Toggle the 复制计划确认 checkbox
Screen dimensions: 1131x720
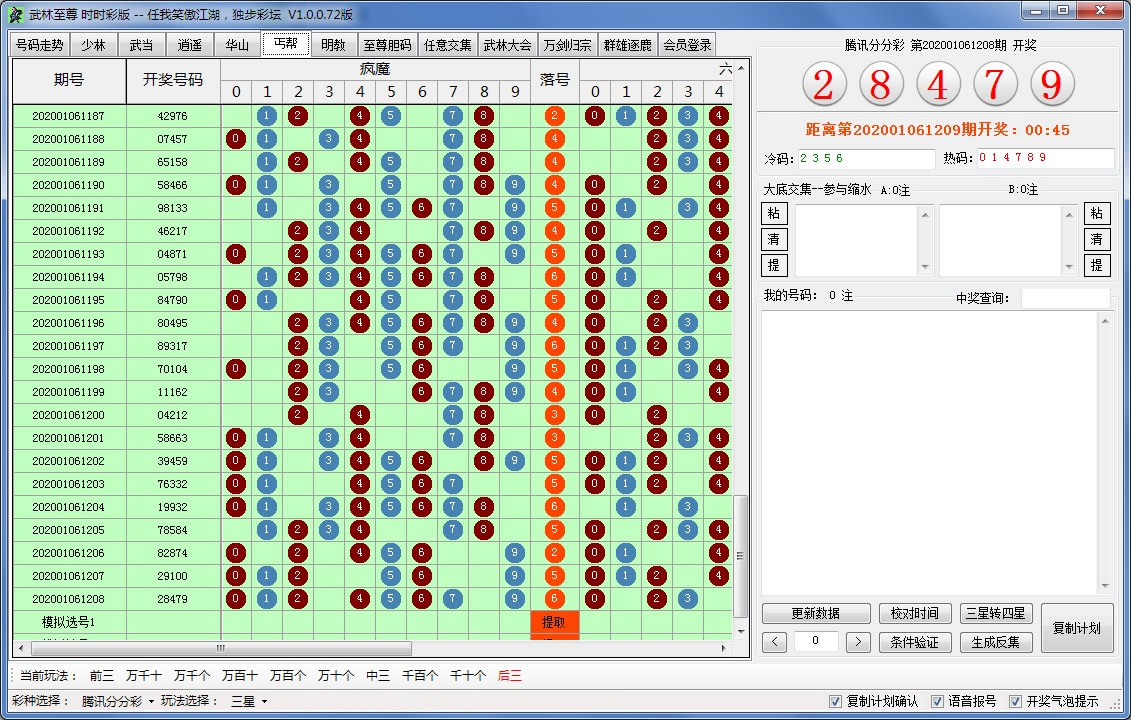pos(836,701)
